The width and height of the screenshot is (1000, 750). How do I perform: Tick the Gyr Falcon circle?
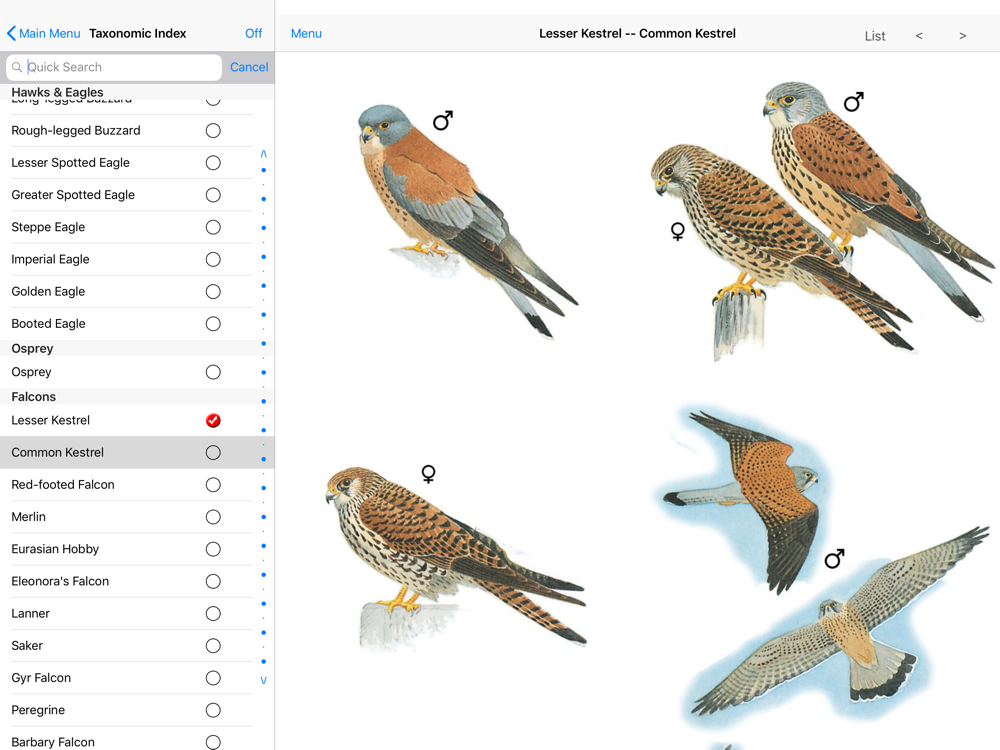(213, 678)
